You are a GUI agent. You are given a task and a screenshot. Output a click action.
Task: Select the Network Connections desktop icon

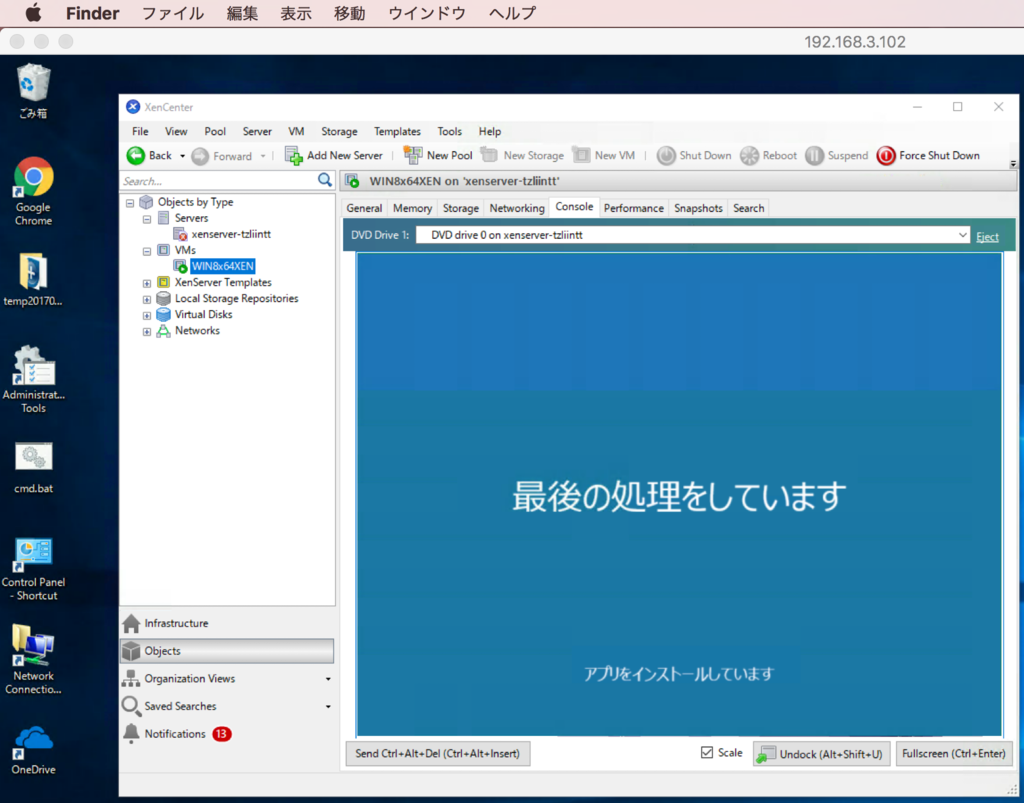[x=33, y=659]
